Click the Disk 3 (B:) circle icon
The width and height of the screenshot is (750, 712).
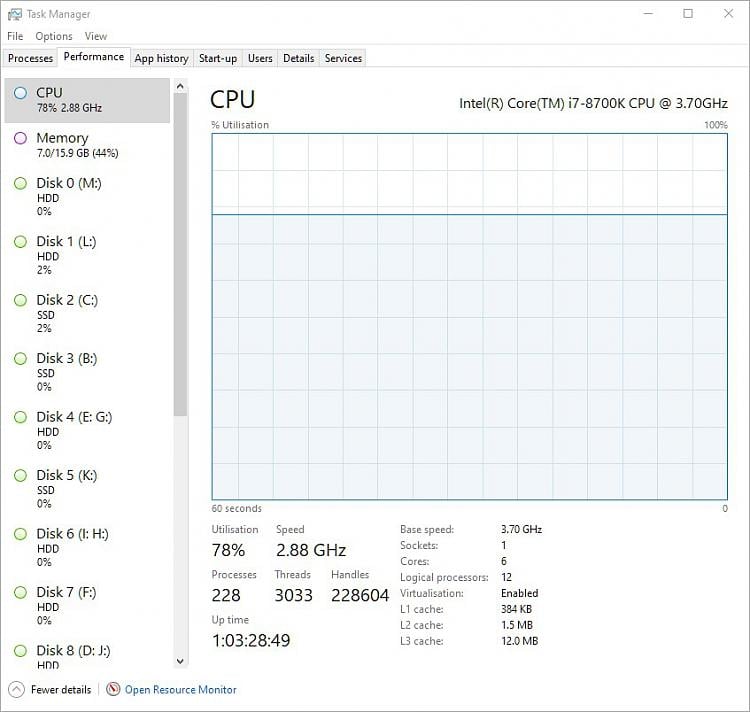tap(20, 359)
